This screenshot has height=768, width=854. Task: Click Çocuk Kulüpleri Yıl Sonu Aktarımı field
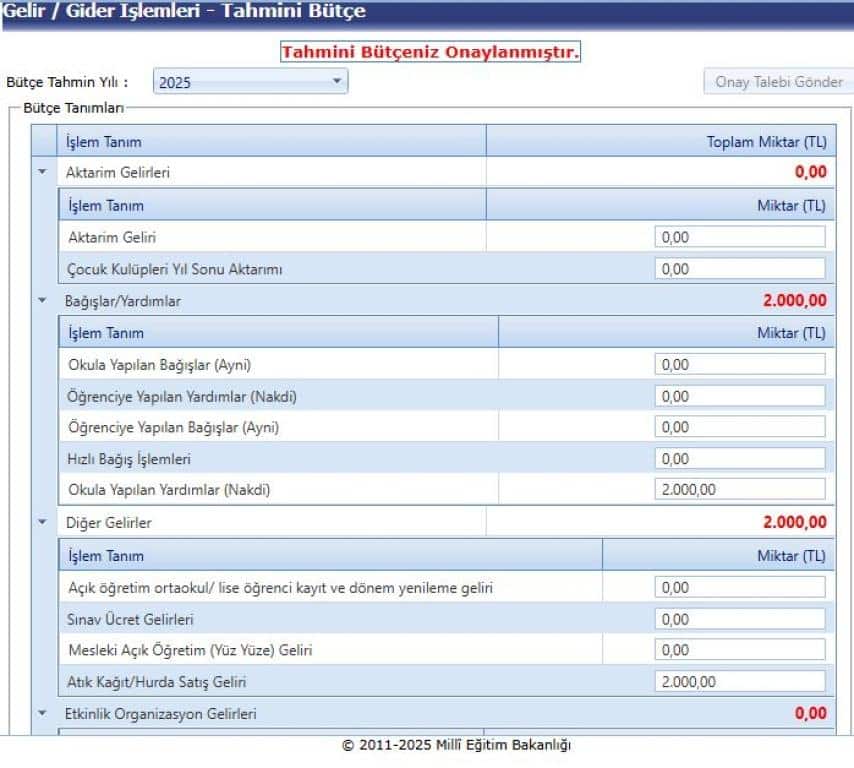[740, 269]
